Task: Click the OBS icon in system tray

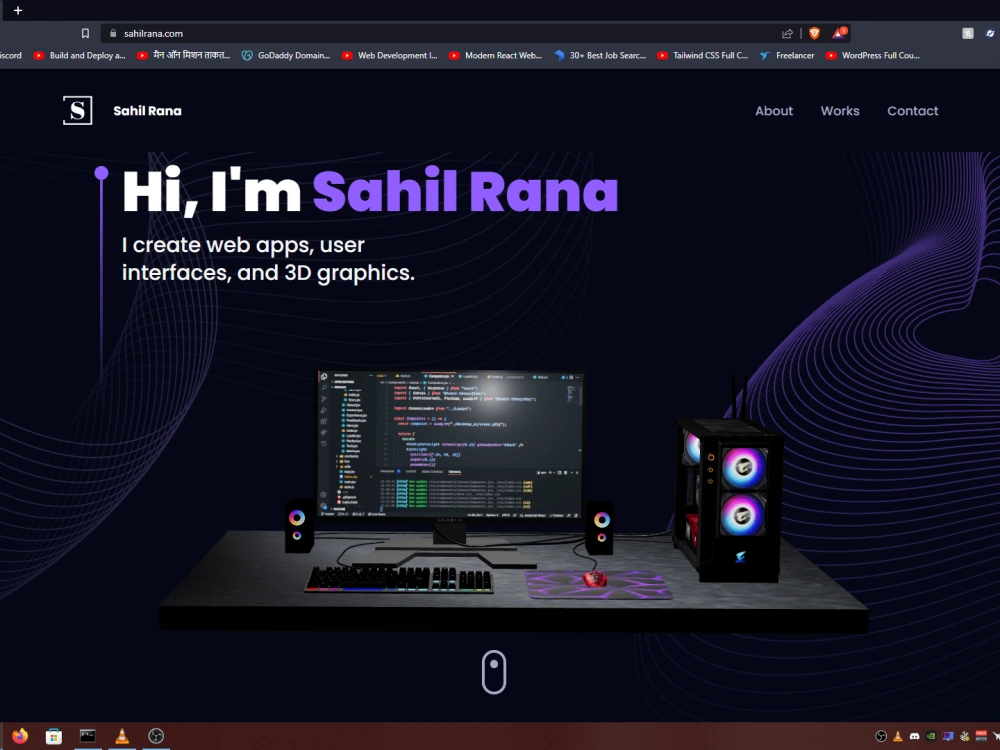Action: [x=881, y=737]
